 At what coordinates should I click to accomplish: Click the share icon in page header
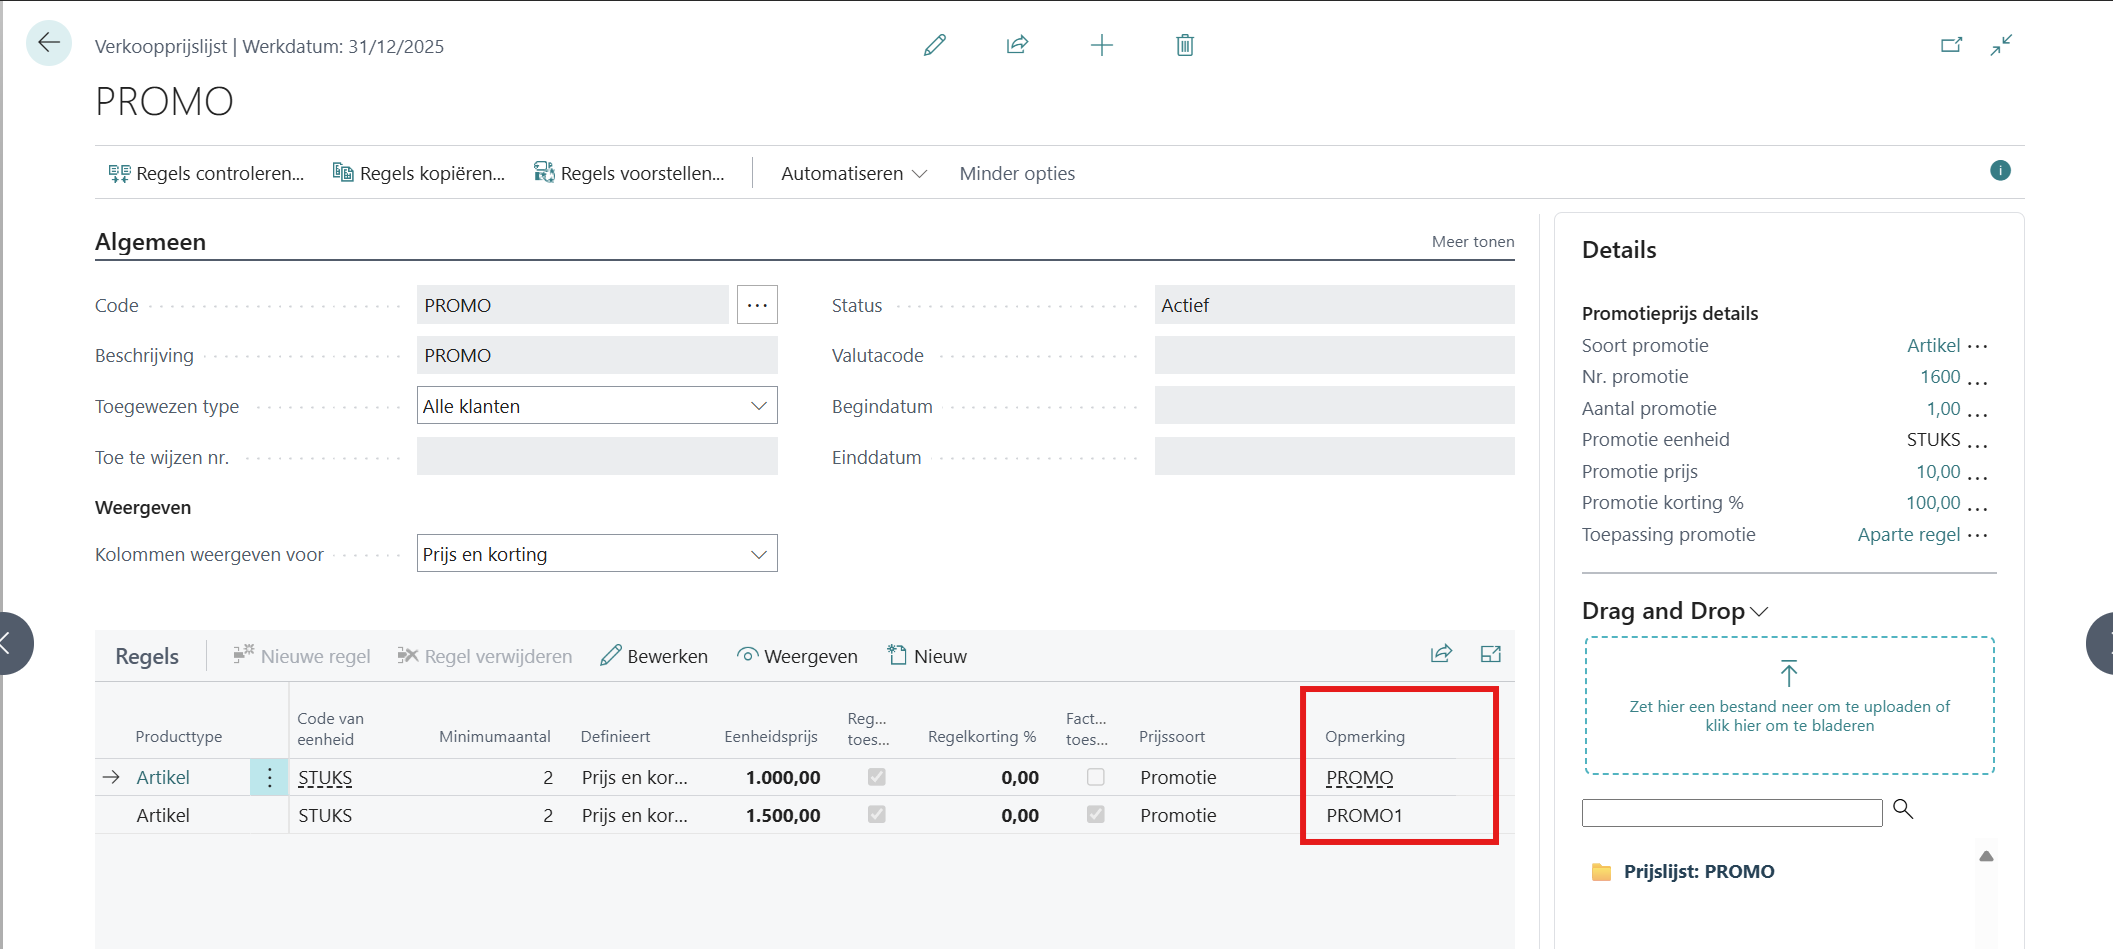click(x=1017, y=45)
